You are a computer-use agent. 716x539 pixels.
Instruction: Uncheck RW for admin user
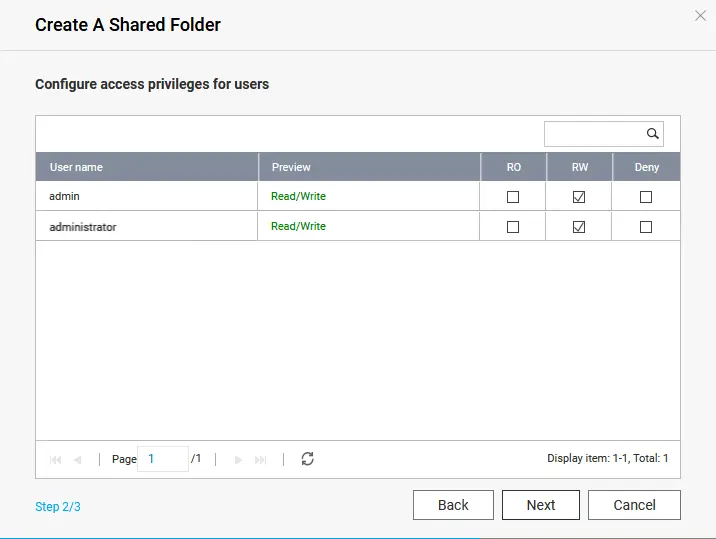coord(579,197)
